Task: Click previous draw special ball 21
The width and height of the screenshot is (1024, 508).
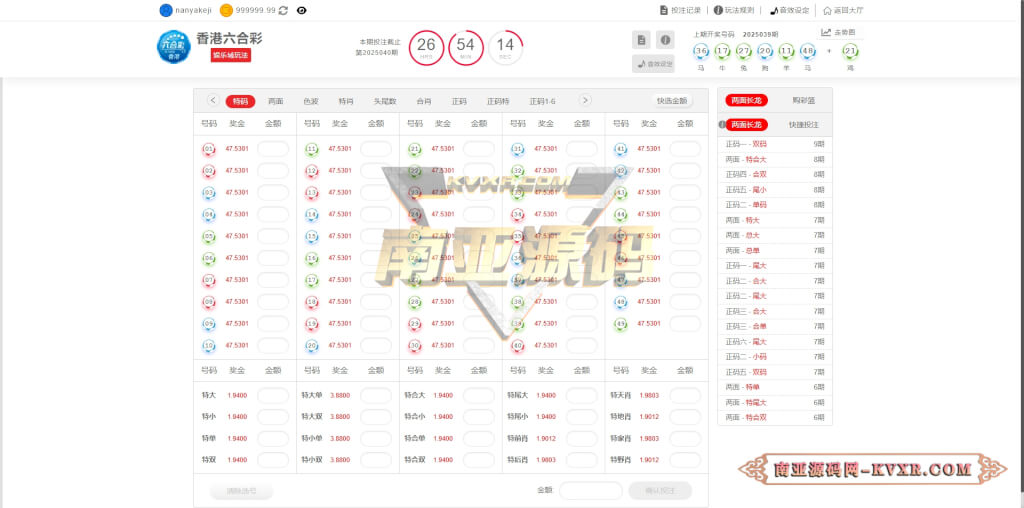Action: [850, 51]
